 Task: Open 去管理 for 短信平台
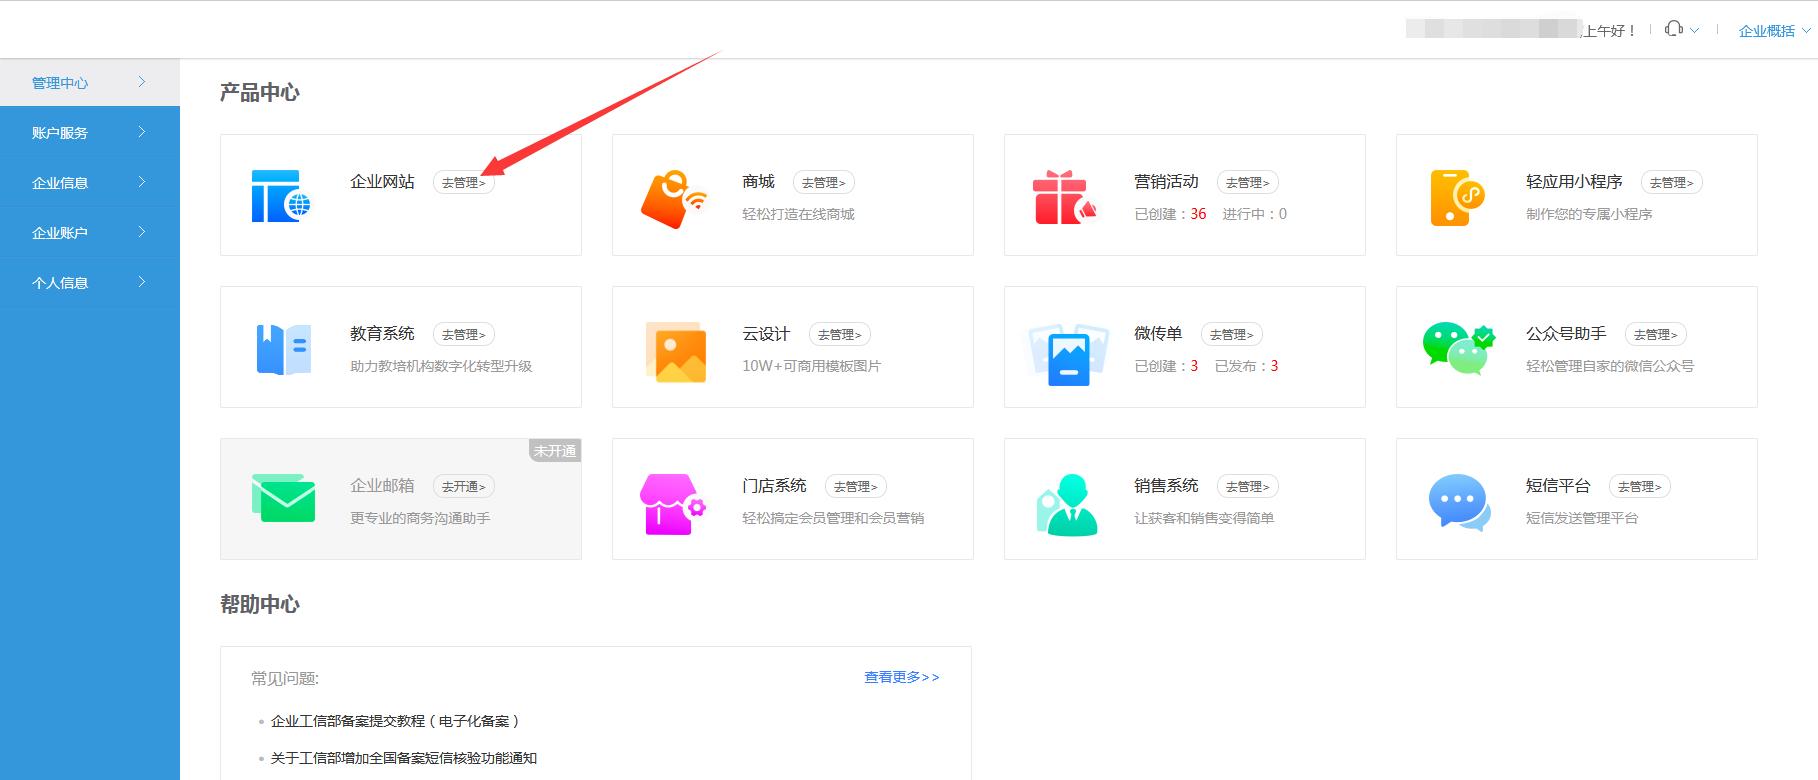tap(1640, 487)
